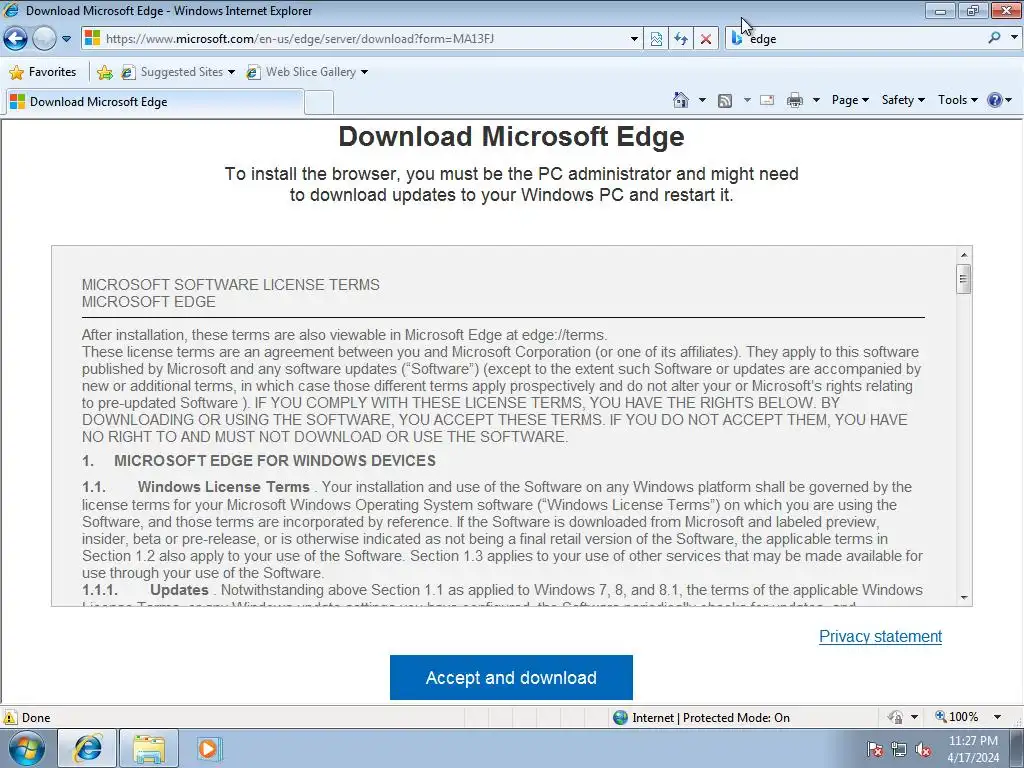Launch Windows Media Player from taskbar
The width and height of the screenshot is (1024, 768).
(209, 748)
